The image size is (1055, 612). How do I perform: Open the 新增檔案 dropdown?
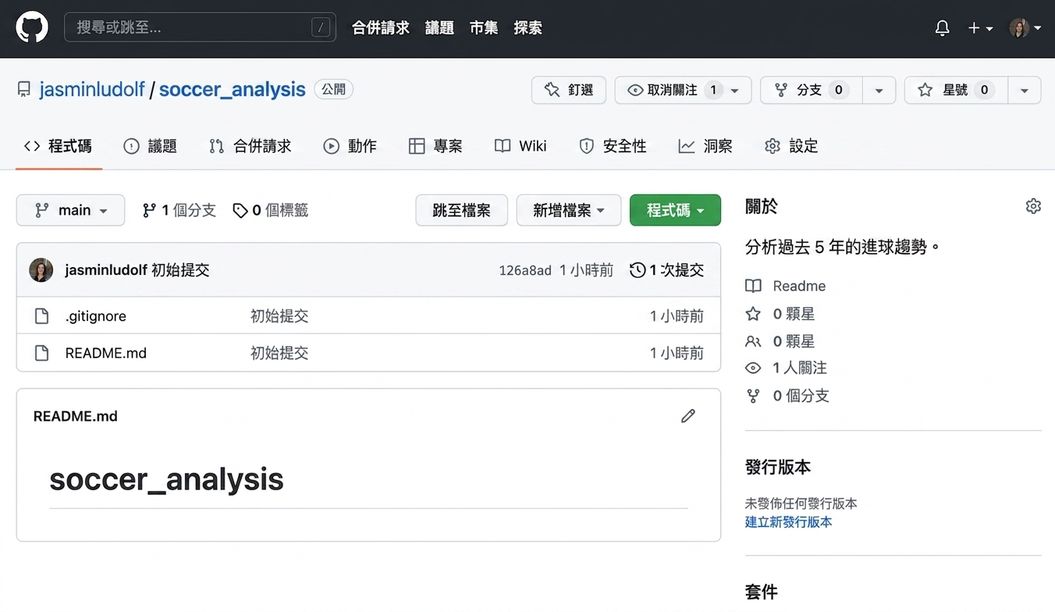pos(569,211)
